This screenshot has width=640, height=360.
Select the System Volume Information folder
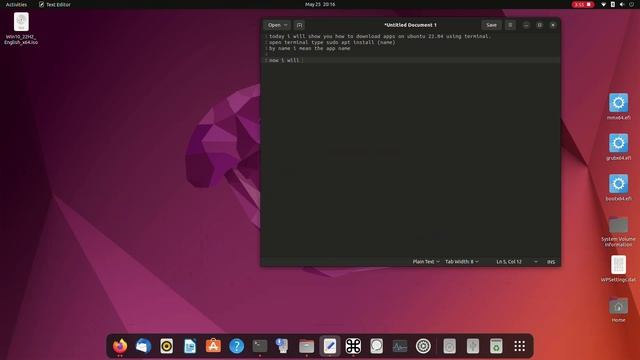(618, 231)
